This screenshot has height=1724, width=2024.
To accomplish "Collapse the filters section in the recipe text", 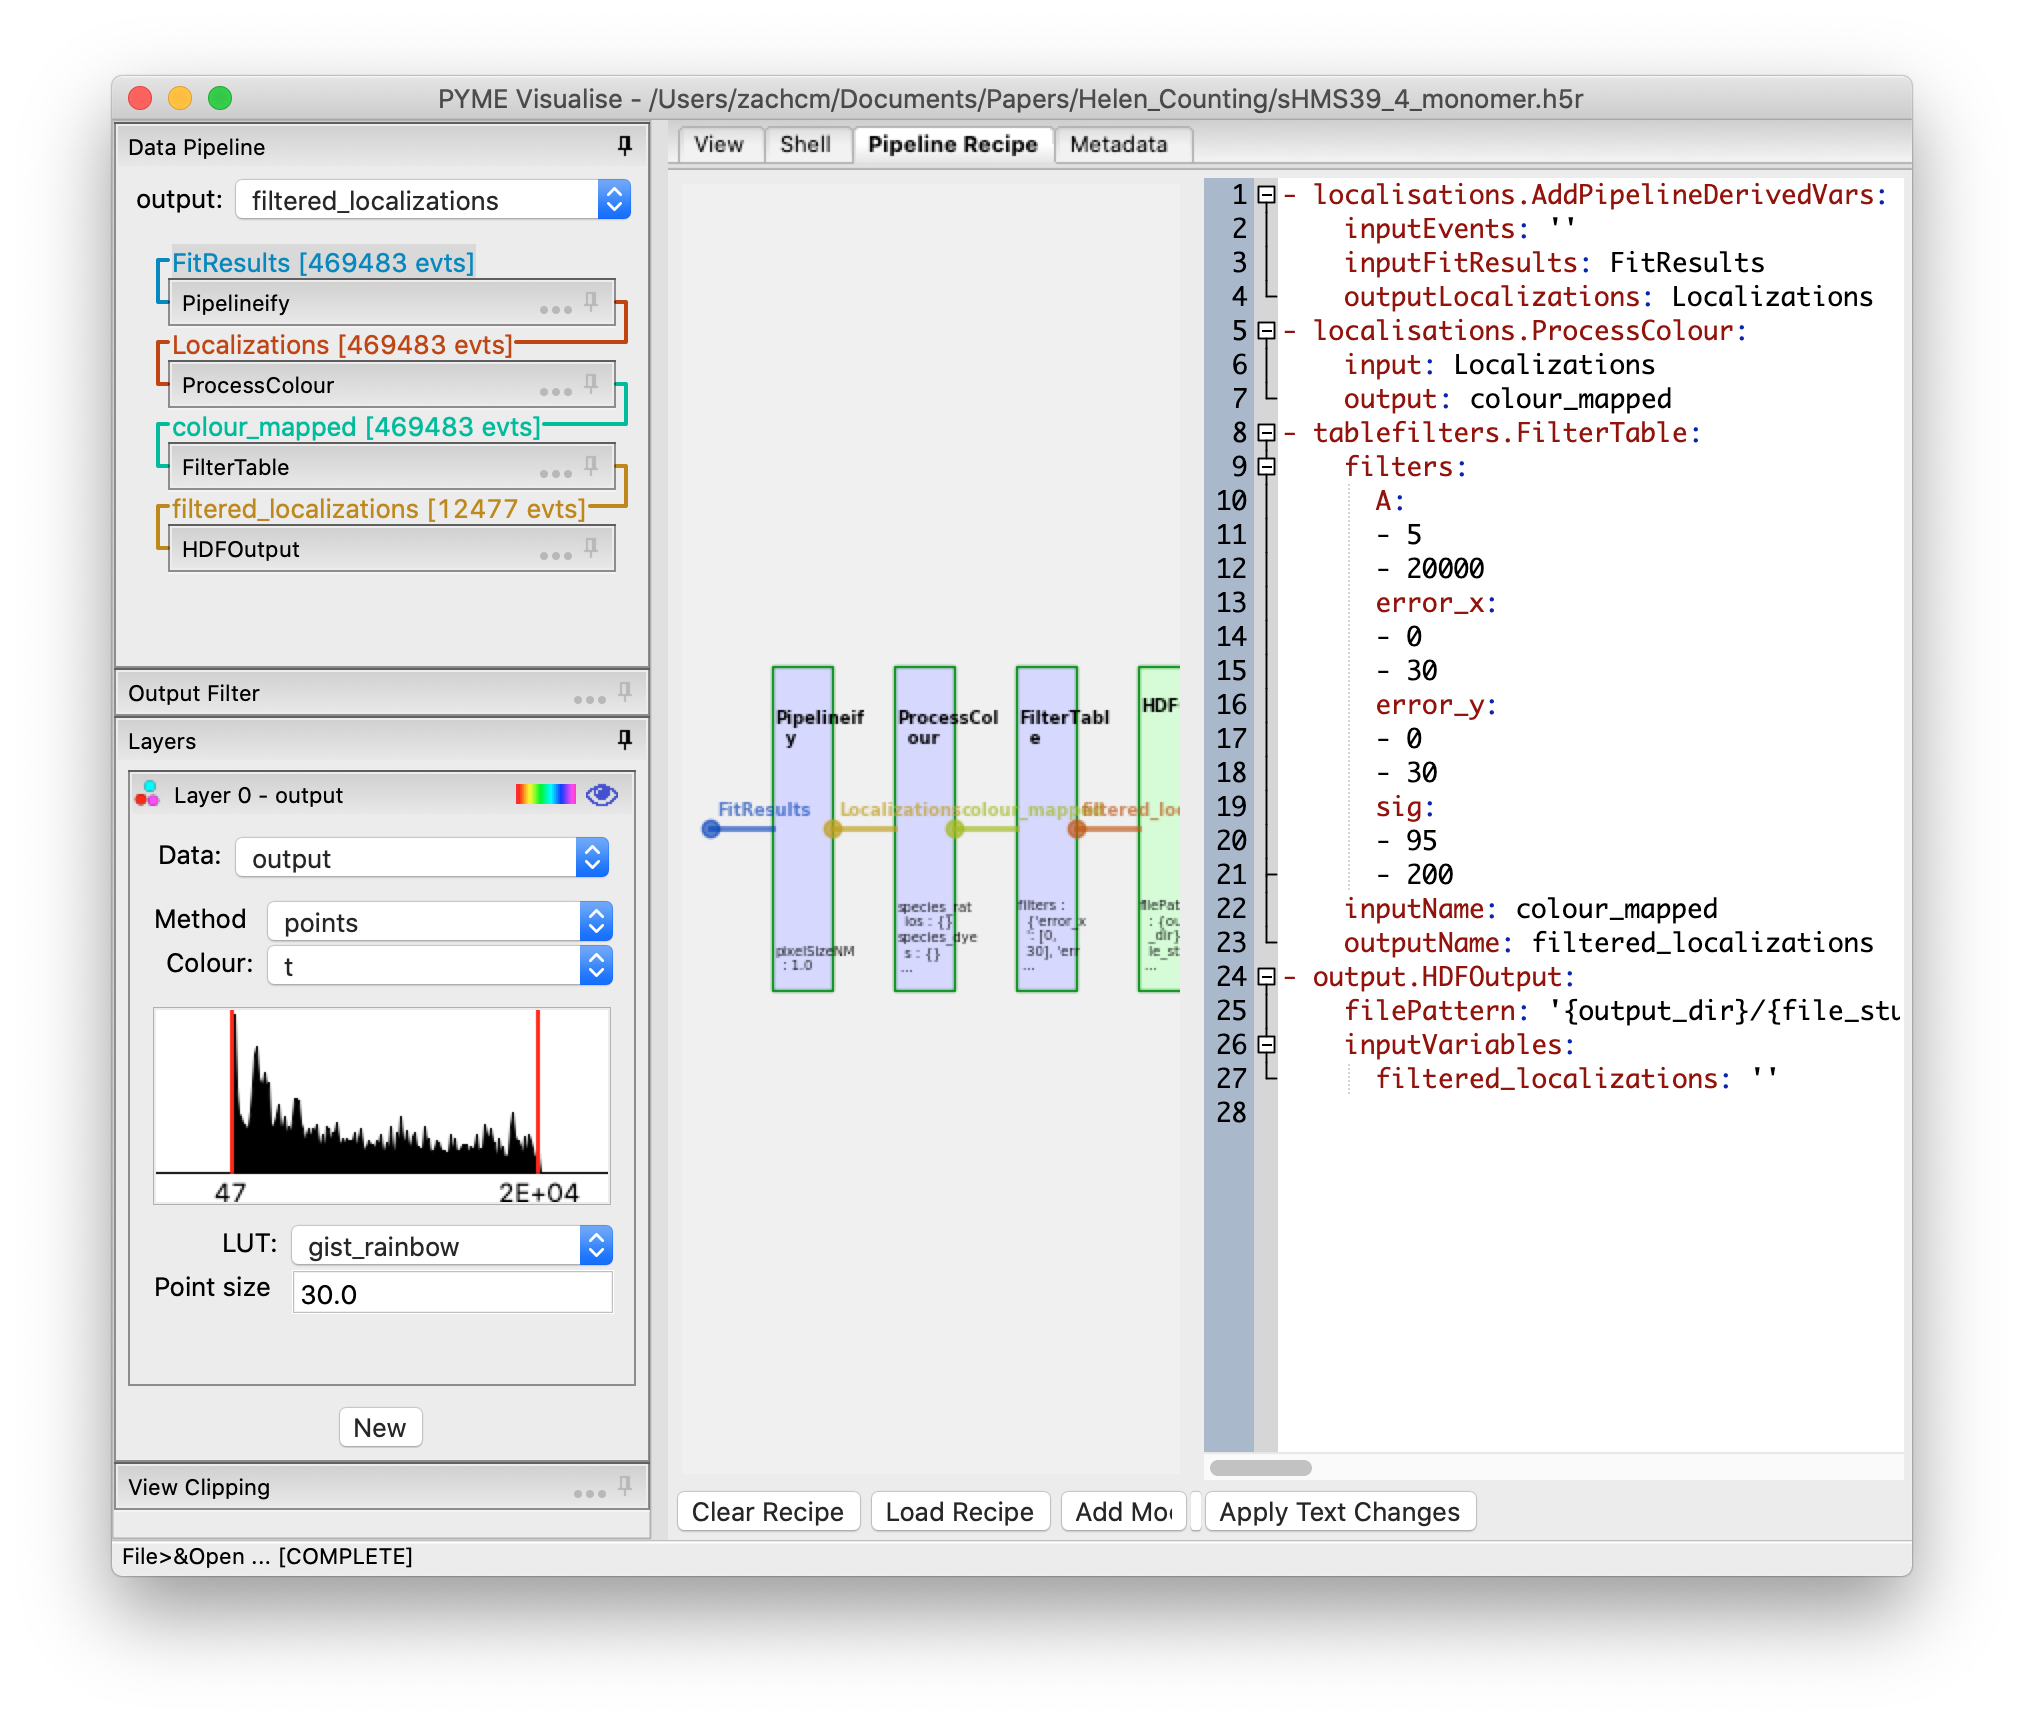I will coord(1266,467).
